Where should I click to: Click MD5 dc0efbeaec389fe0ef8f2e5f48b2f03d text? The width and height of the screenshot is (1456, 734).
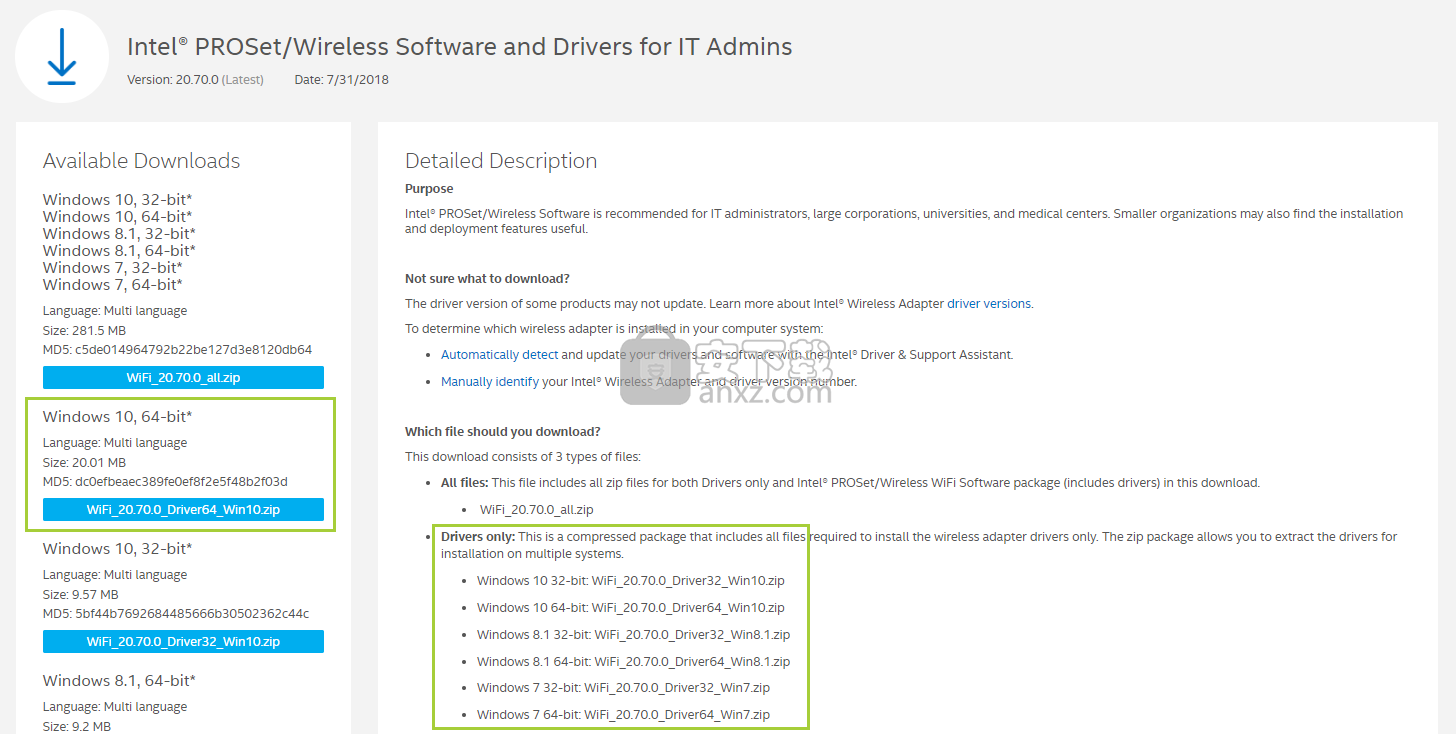tap(165, 482)
